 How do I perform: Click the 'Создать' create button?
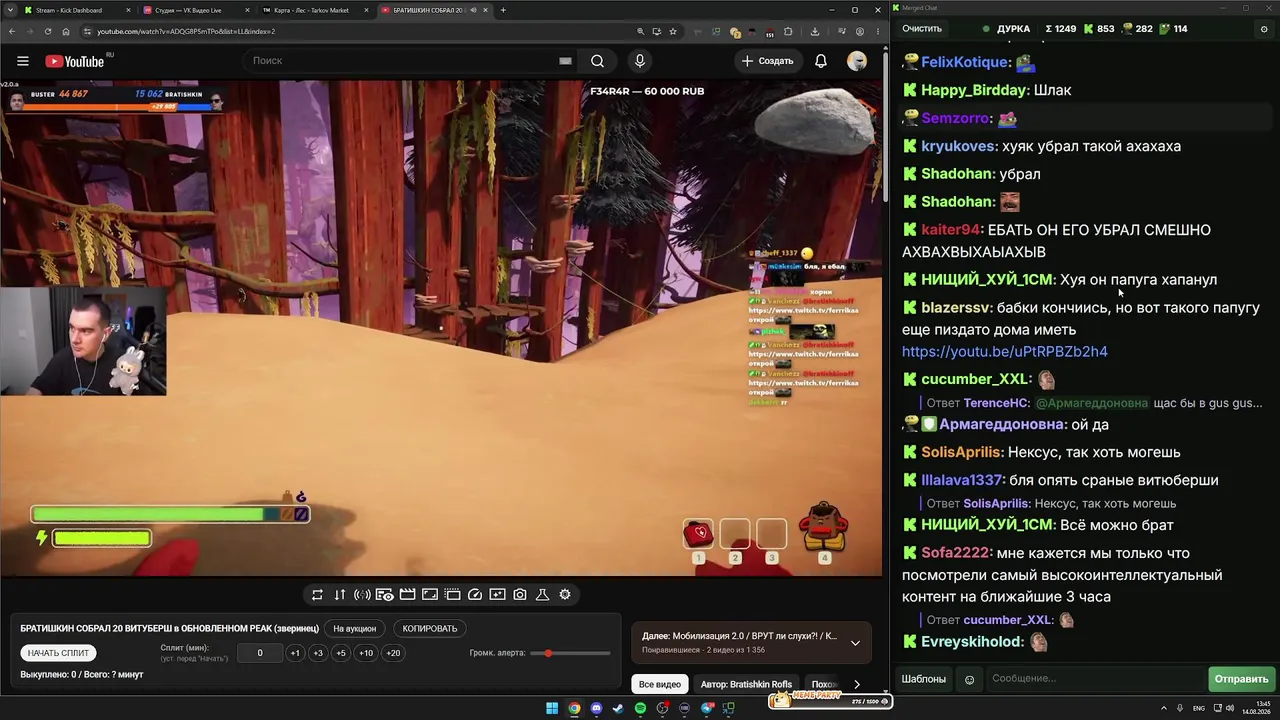pyautogui.click(x=768, y=61)
